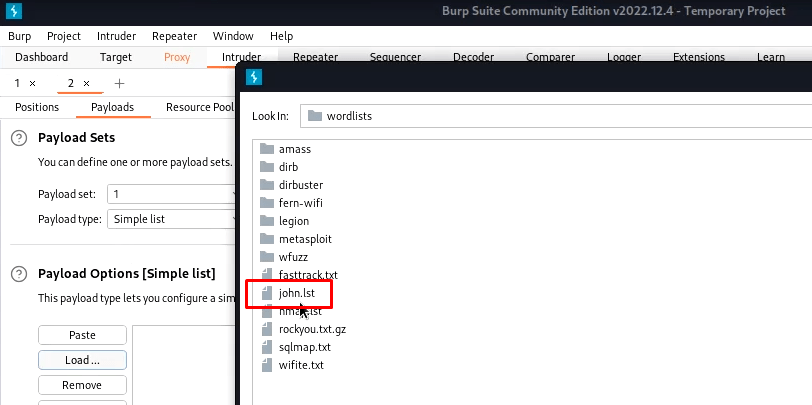The image size is (812, 405).
Task: Click the Paste button
Action: point(82,335)
